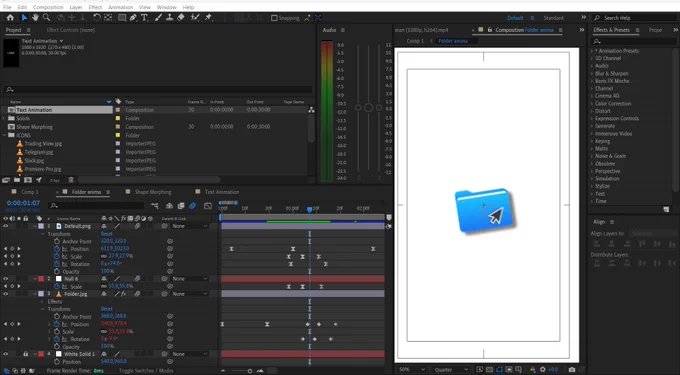The width and height of the screenshot is (680, 375).
Task: Go to the Home screen icon
Action: point(10,18)
